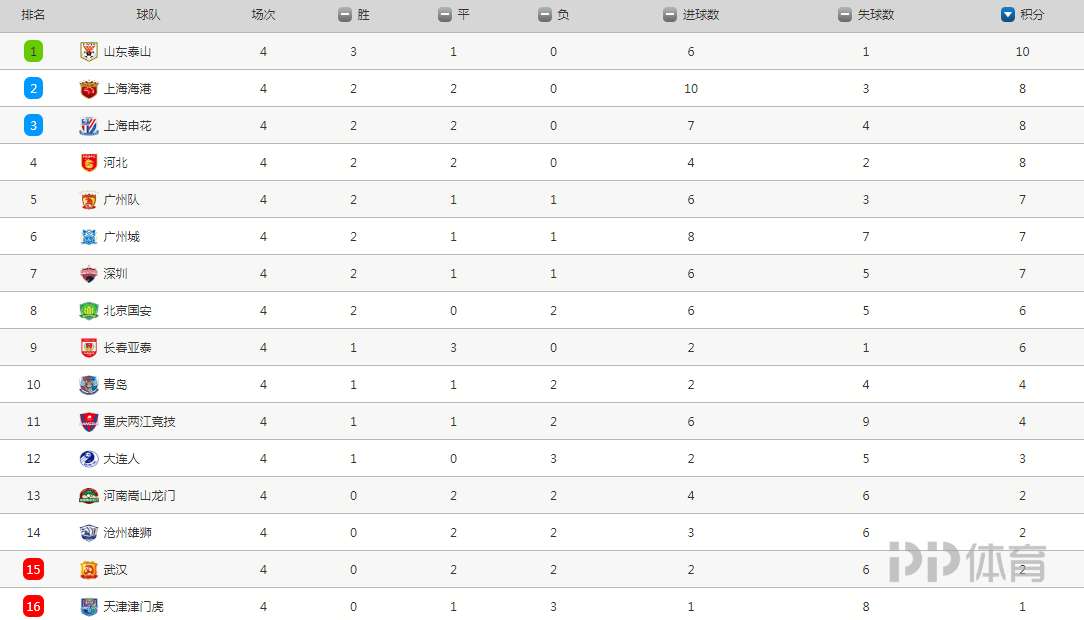Toggle the sort button beside 胜 header

[x=344, y=15]
